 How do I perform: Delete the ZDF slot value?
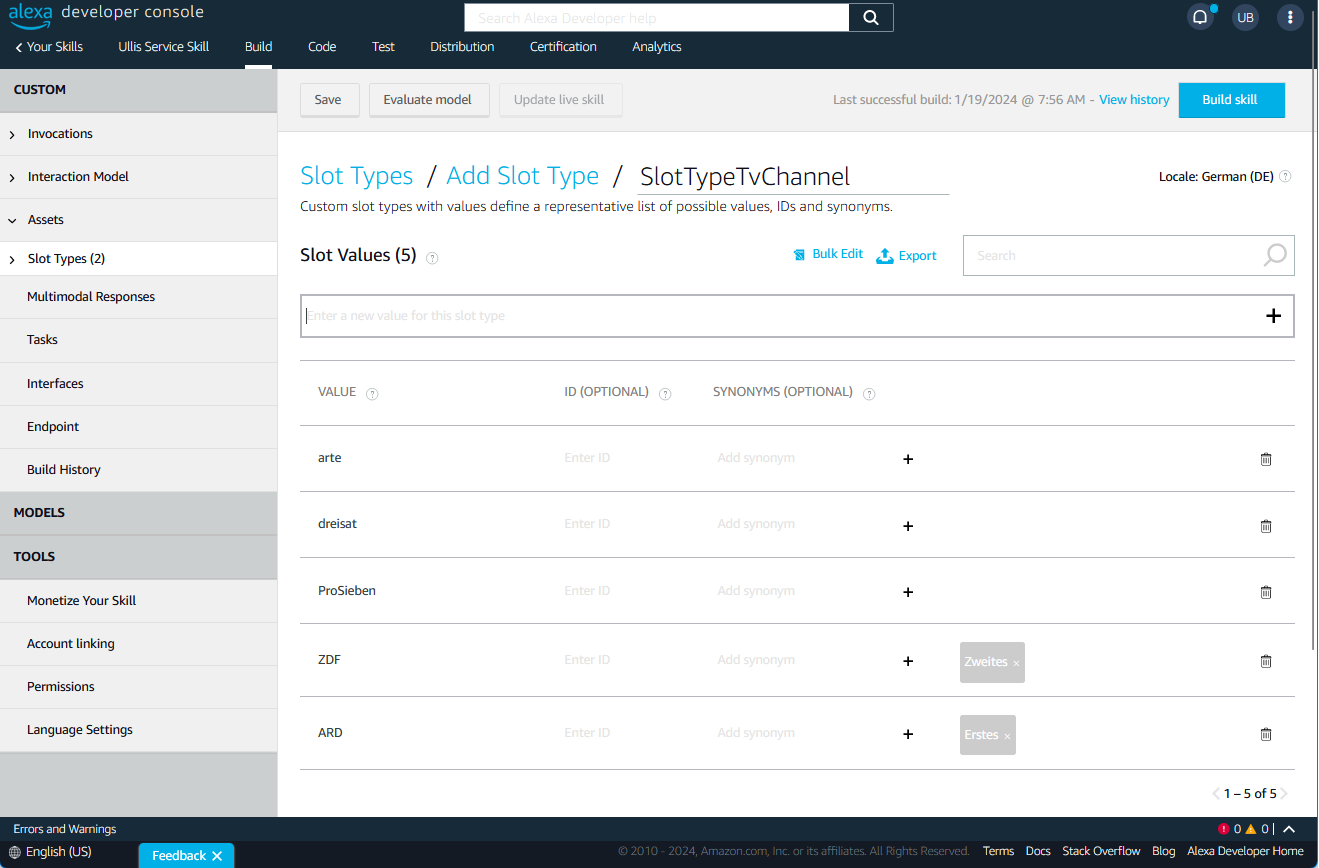point(1266,661)
